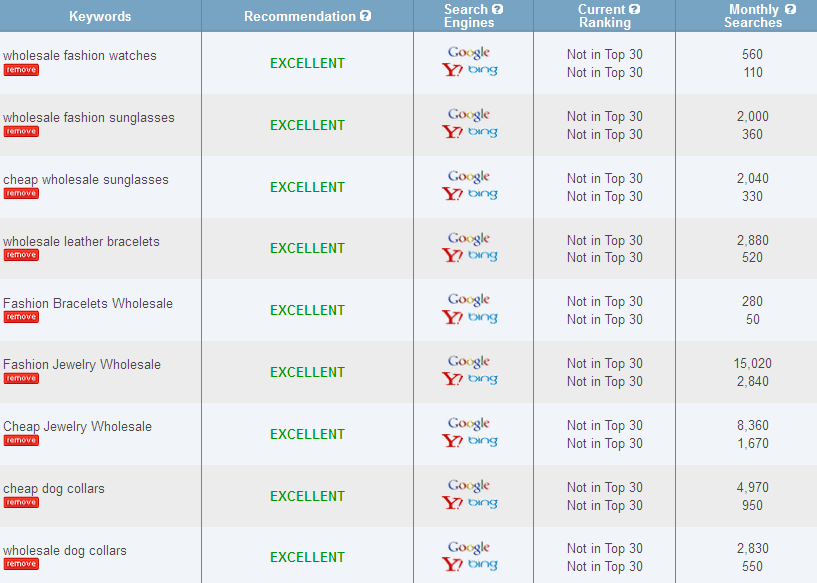Viewport: 817px width, 583px height.
Task: Click EXCELLENT recommendation for wholesale leather bracelets
Action: click(x=307, y=248)
